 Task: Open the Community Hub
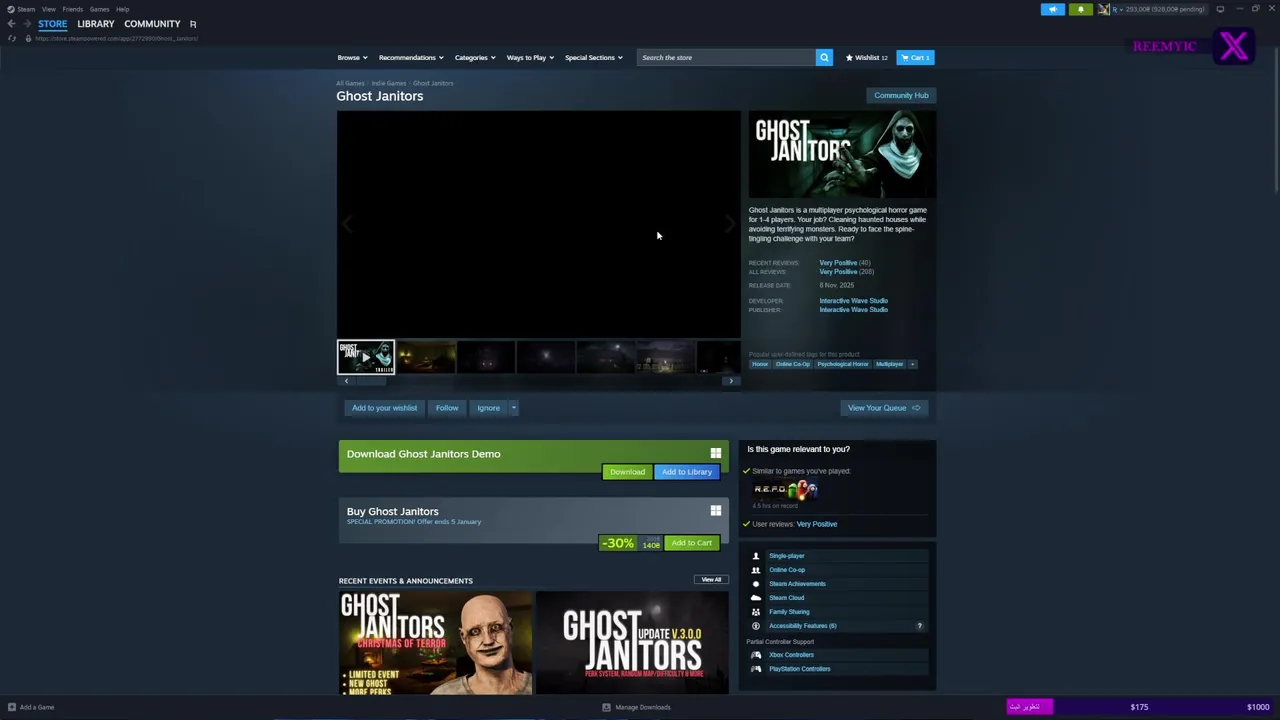[x=901, y=96]
